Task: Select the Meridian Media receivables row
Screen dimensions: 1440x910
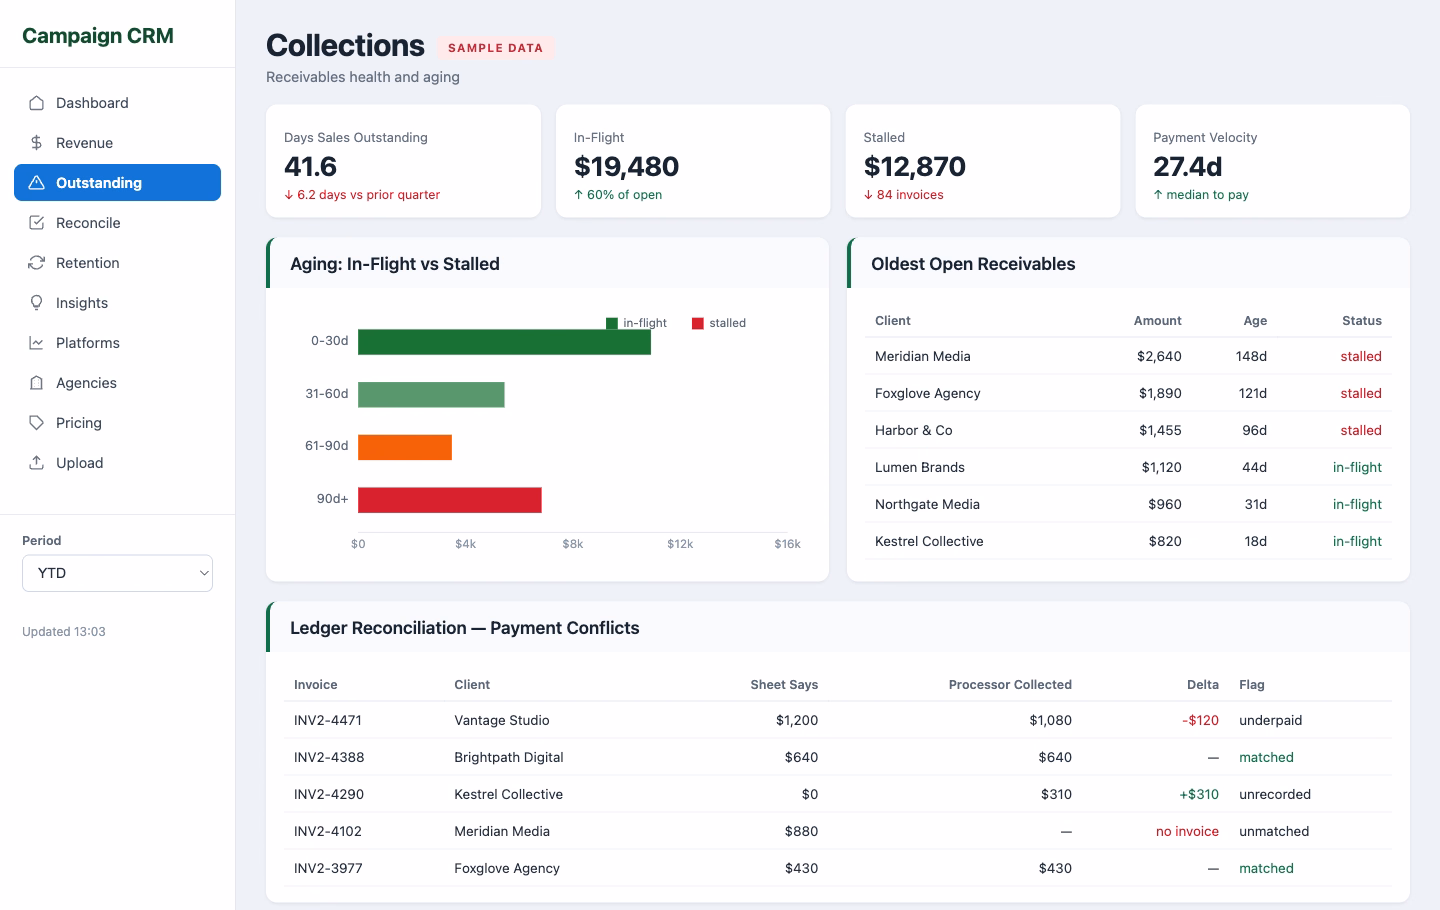Action: tap(1128, 356)
